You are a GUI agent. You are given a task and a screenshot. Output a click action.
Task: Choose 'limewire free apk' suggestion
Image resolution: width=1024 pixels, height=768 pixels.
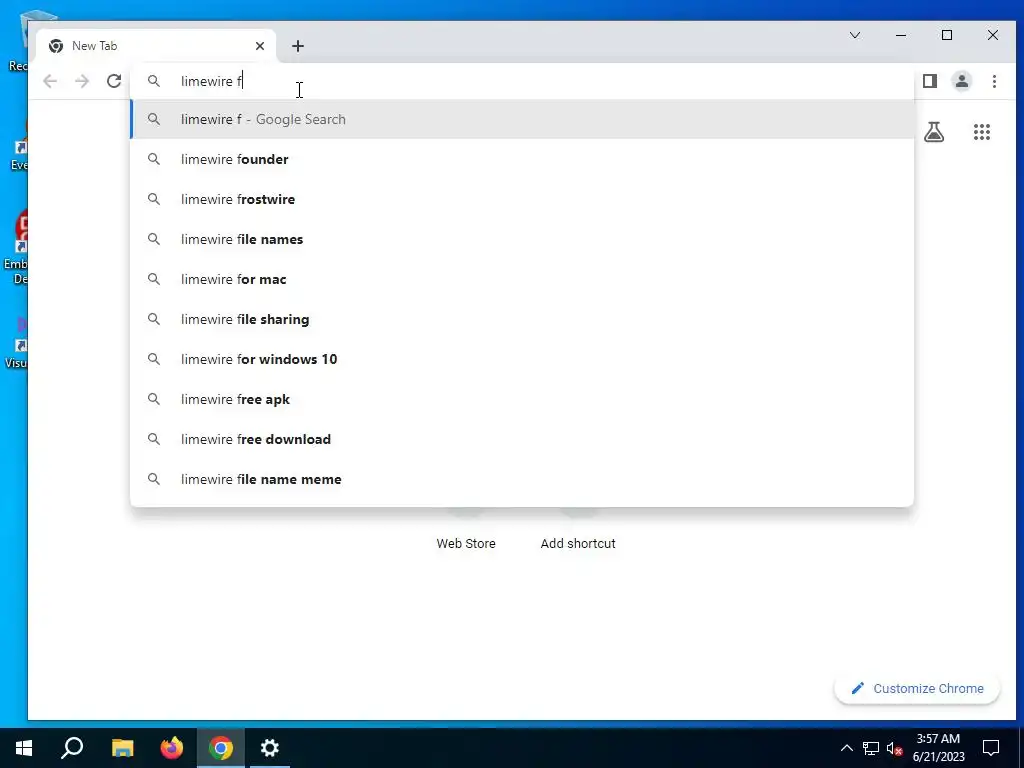tap(522, 399)
